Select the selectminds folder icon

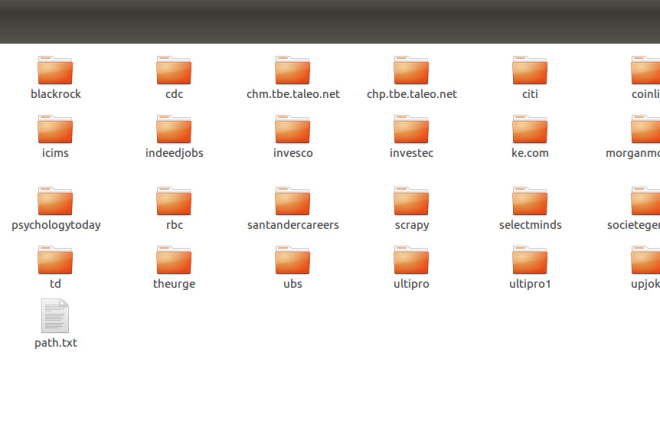530,201
